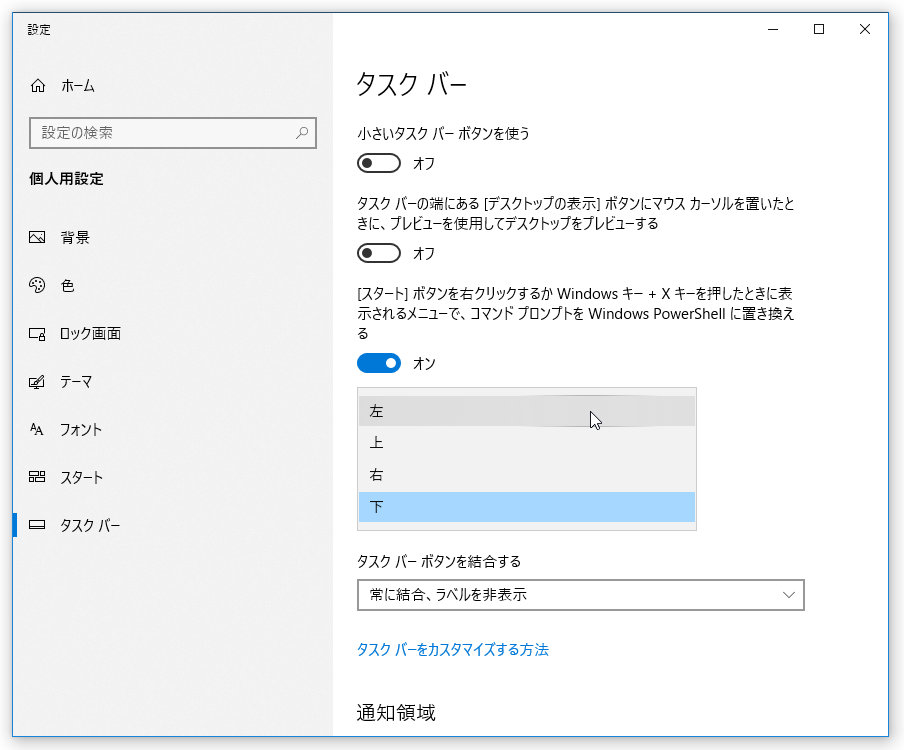
Task: Select the 色 color palette icon
Action: pos(37,285)
